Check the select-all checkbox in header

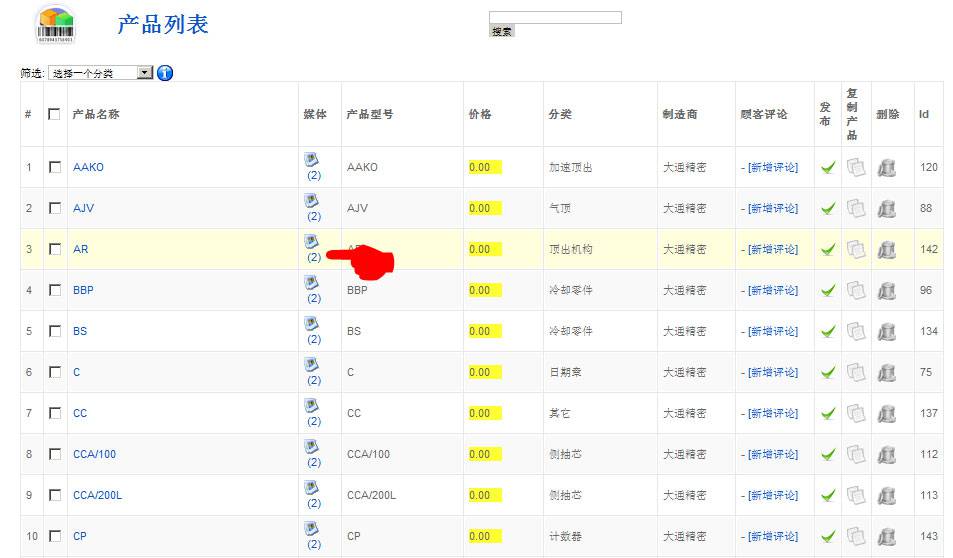tap(54, 114)
